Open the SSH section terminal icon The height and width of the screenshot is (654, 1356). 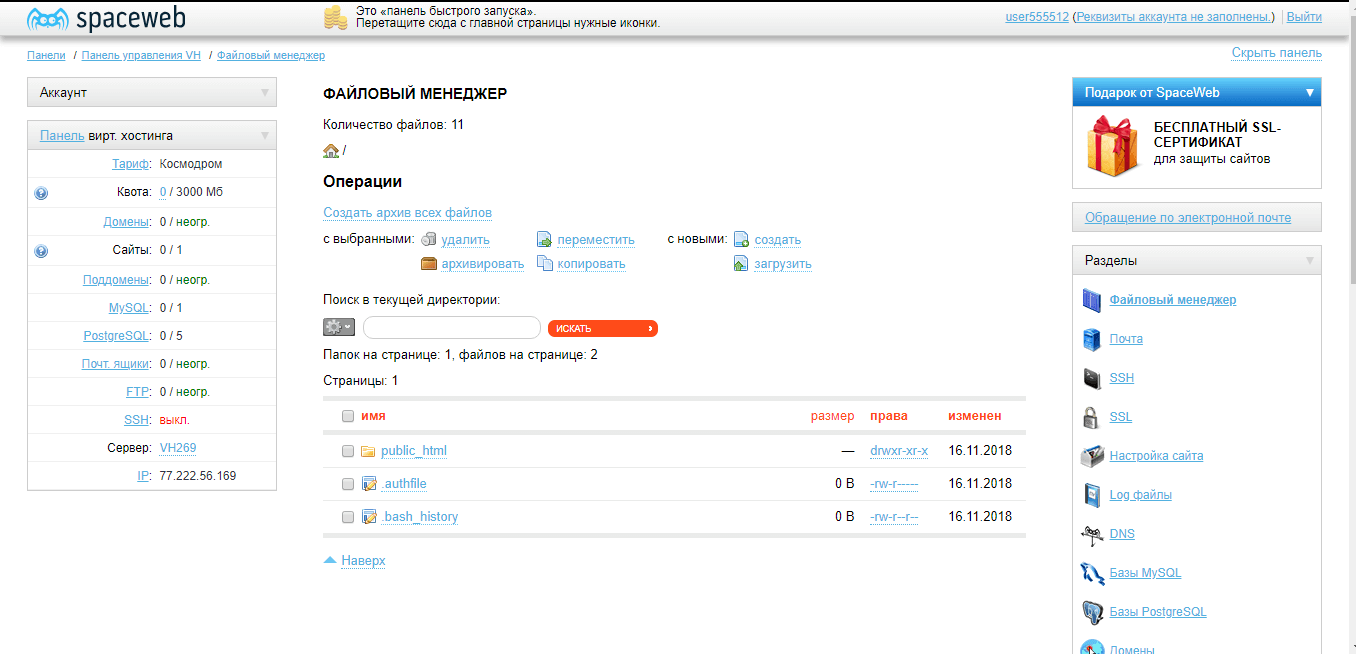pyautogui.click(x=1092, y=379)
